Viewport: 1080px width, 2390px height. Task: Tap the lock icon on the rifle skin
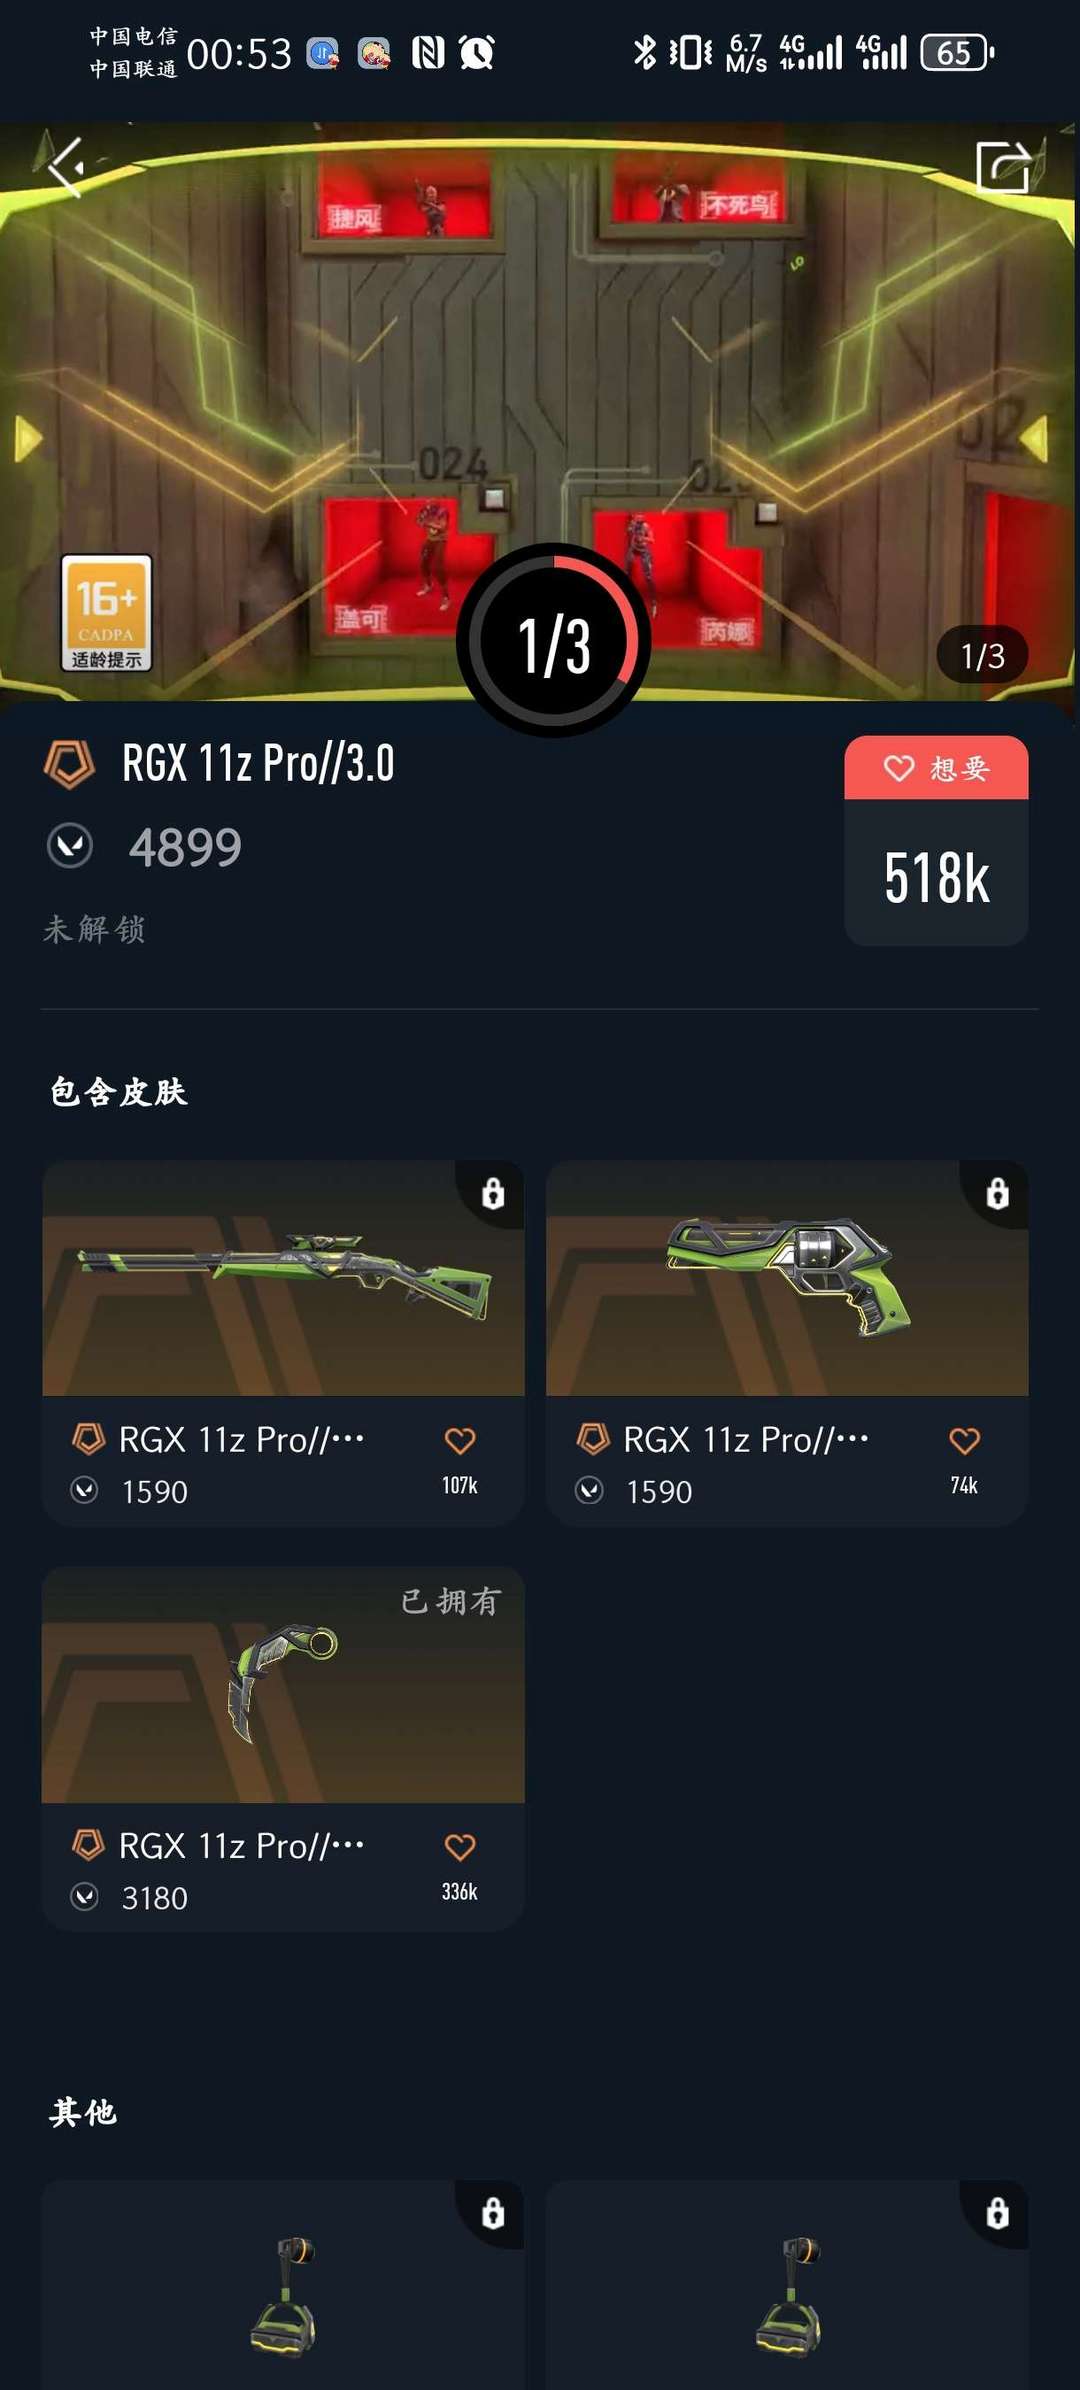(493, 1193)
